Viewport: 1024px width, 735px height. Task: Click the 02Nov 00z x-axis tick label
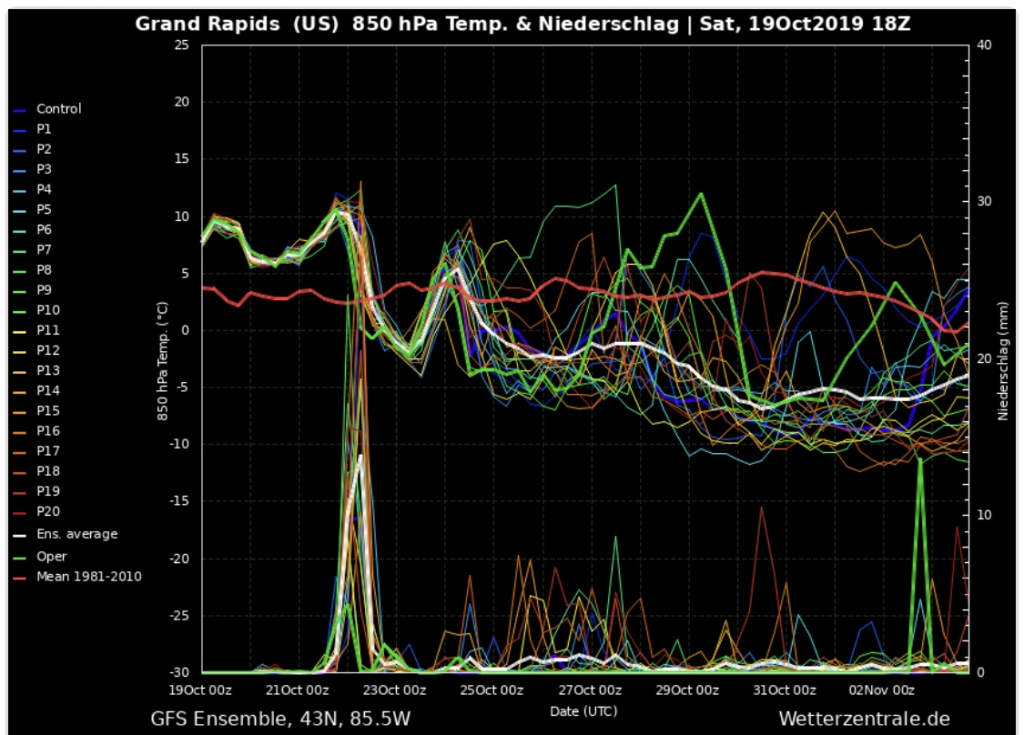click(x=880, y=690)
